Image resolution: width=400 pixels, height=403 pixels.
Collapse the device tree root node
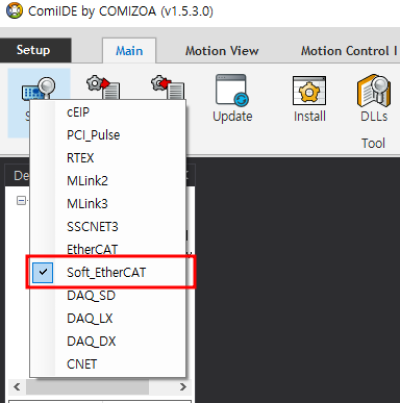21,200
